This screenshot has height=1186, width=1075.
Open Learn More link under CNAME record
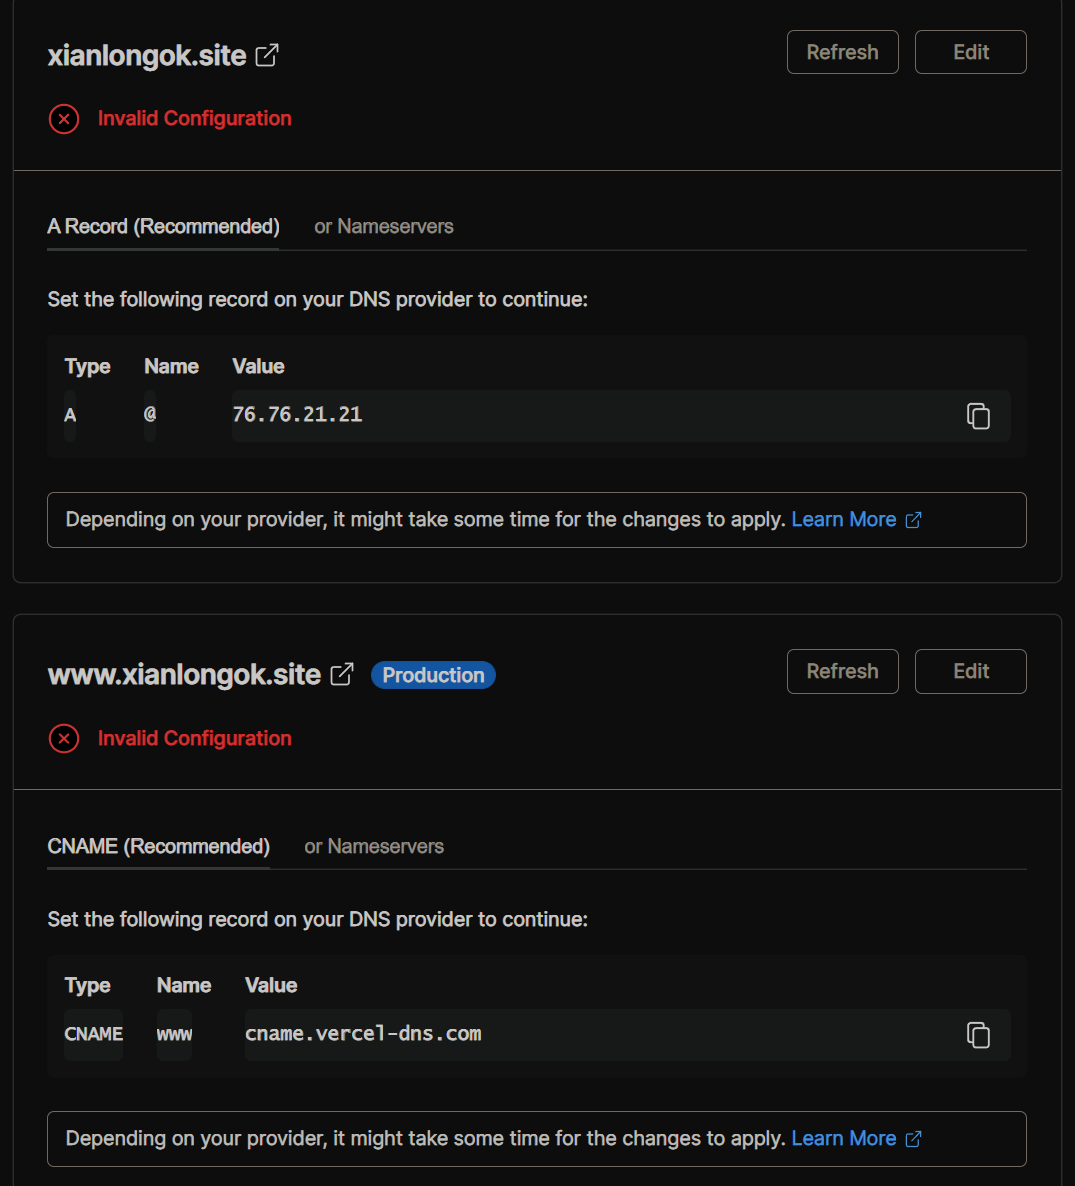coord(844,1138)
